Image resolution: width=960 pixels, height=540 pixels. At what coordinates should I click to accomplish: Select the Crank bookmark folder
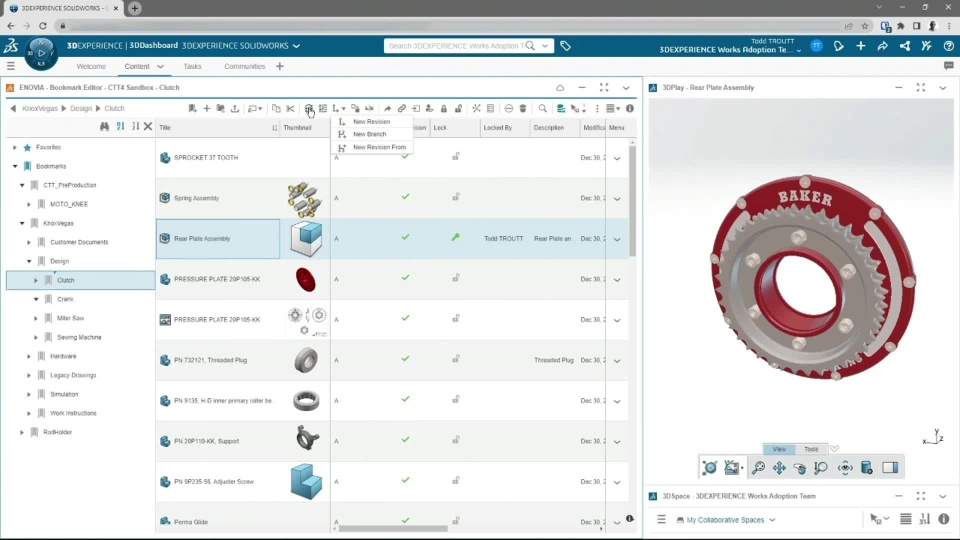pyautogui.click(x=66, y=299)
